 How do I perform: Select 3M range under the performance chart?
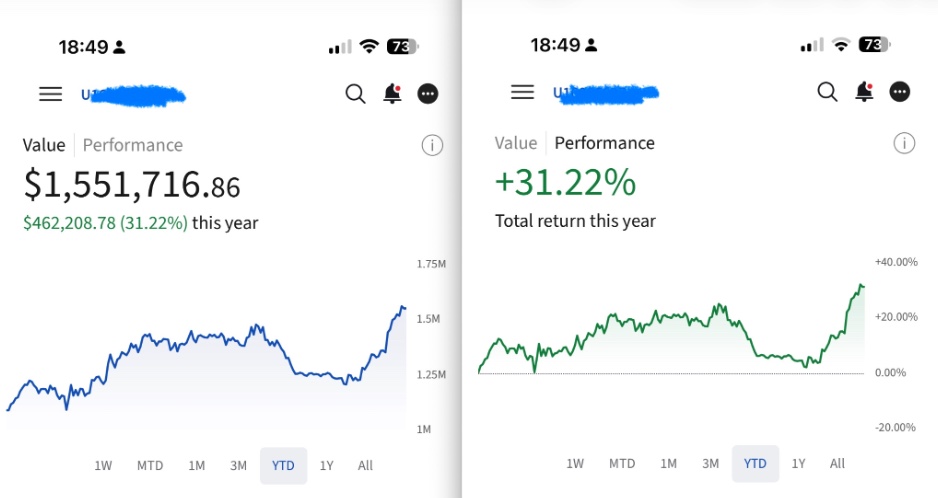pyautogui.click(x=711, y=463)
